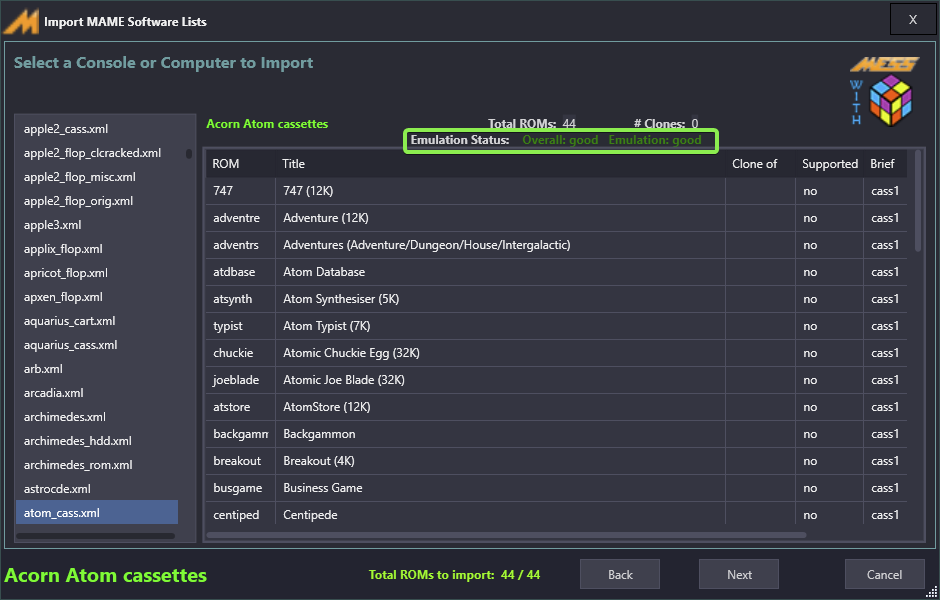Click the ROM table vertical scrollbar
The width and height of the screenshot is (940, 600).
(918, 201)
